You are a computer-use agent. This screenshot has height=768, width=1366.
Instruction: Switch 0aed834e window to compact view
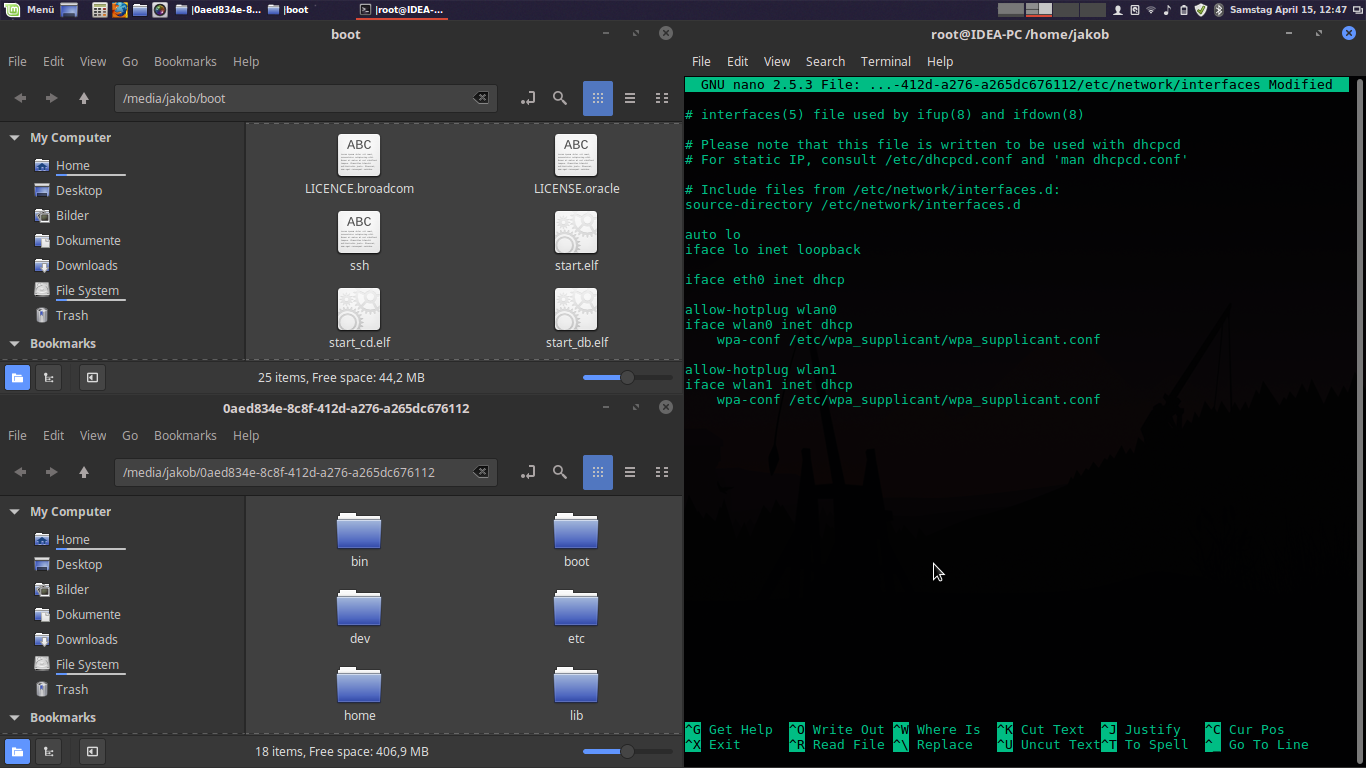tap(662, 472)
